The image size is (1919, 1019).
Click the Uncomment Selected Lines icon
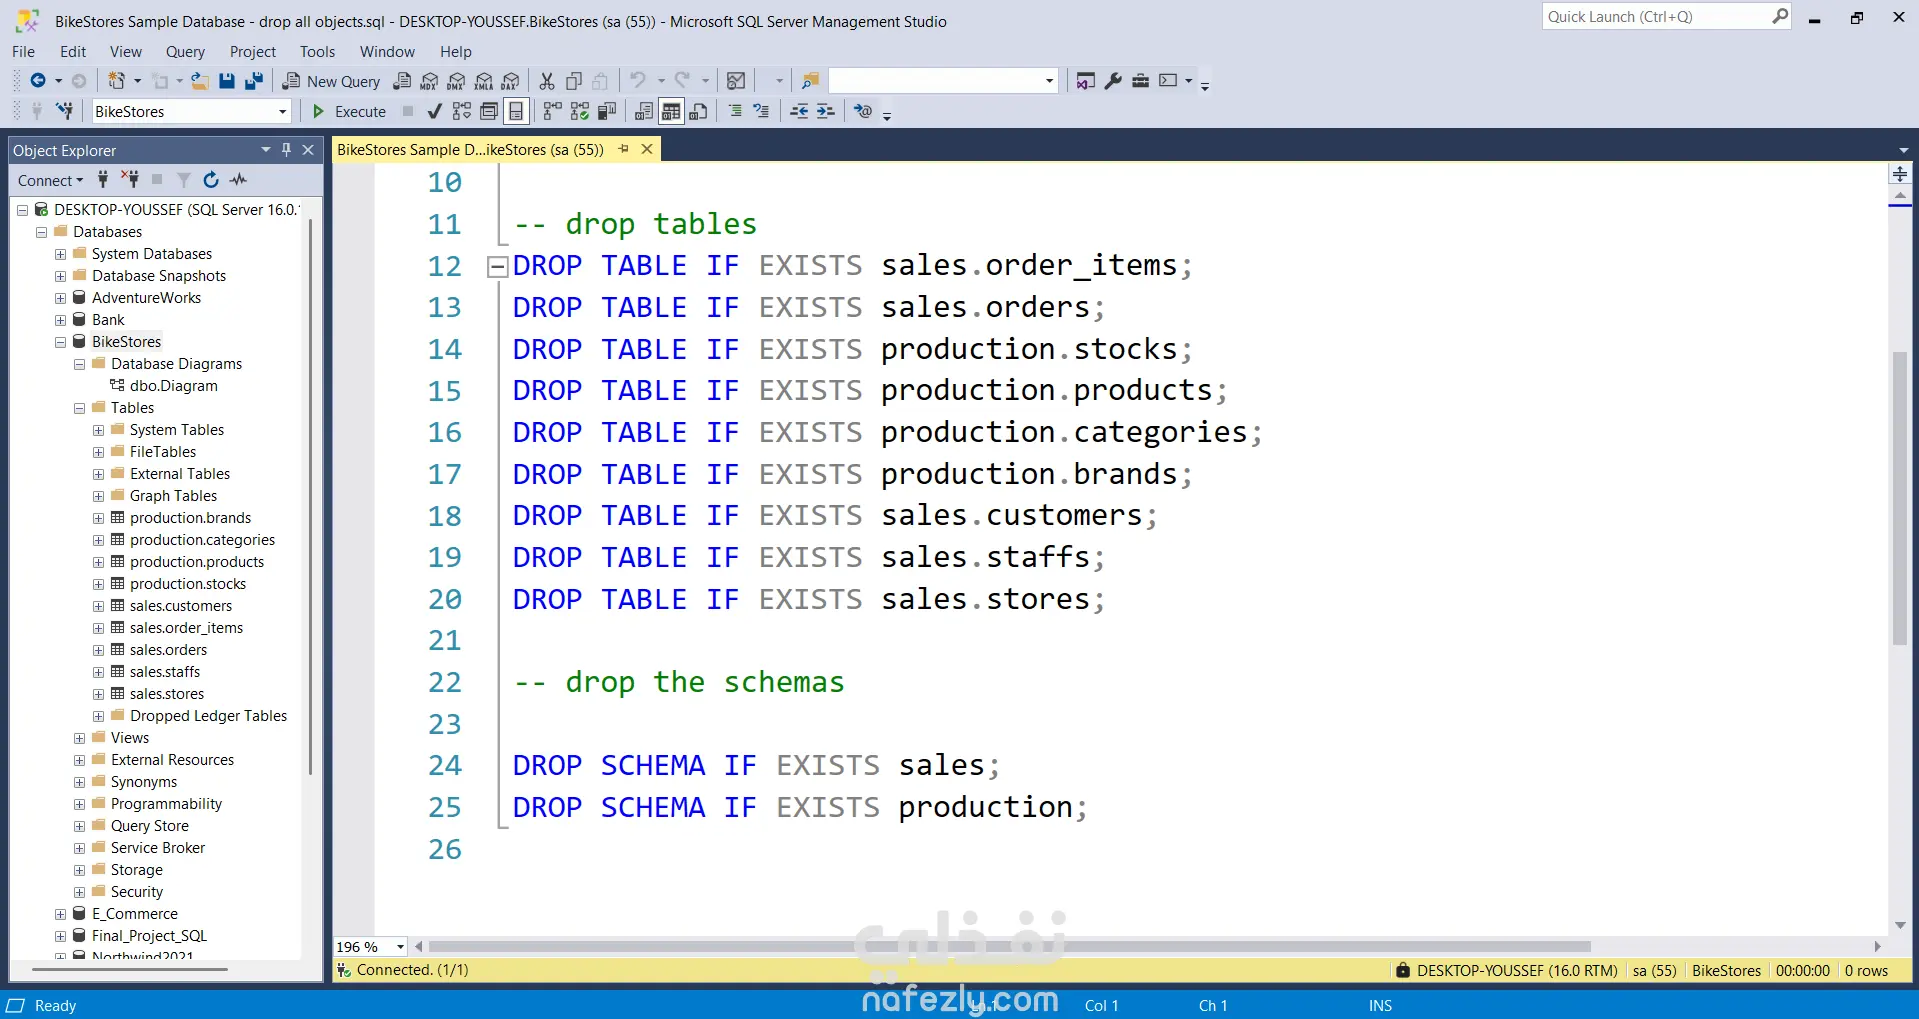click(x=761, y=111)
